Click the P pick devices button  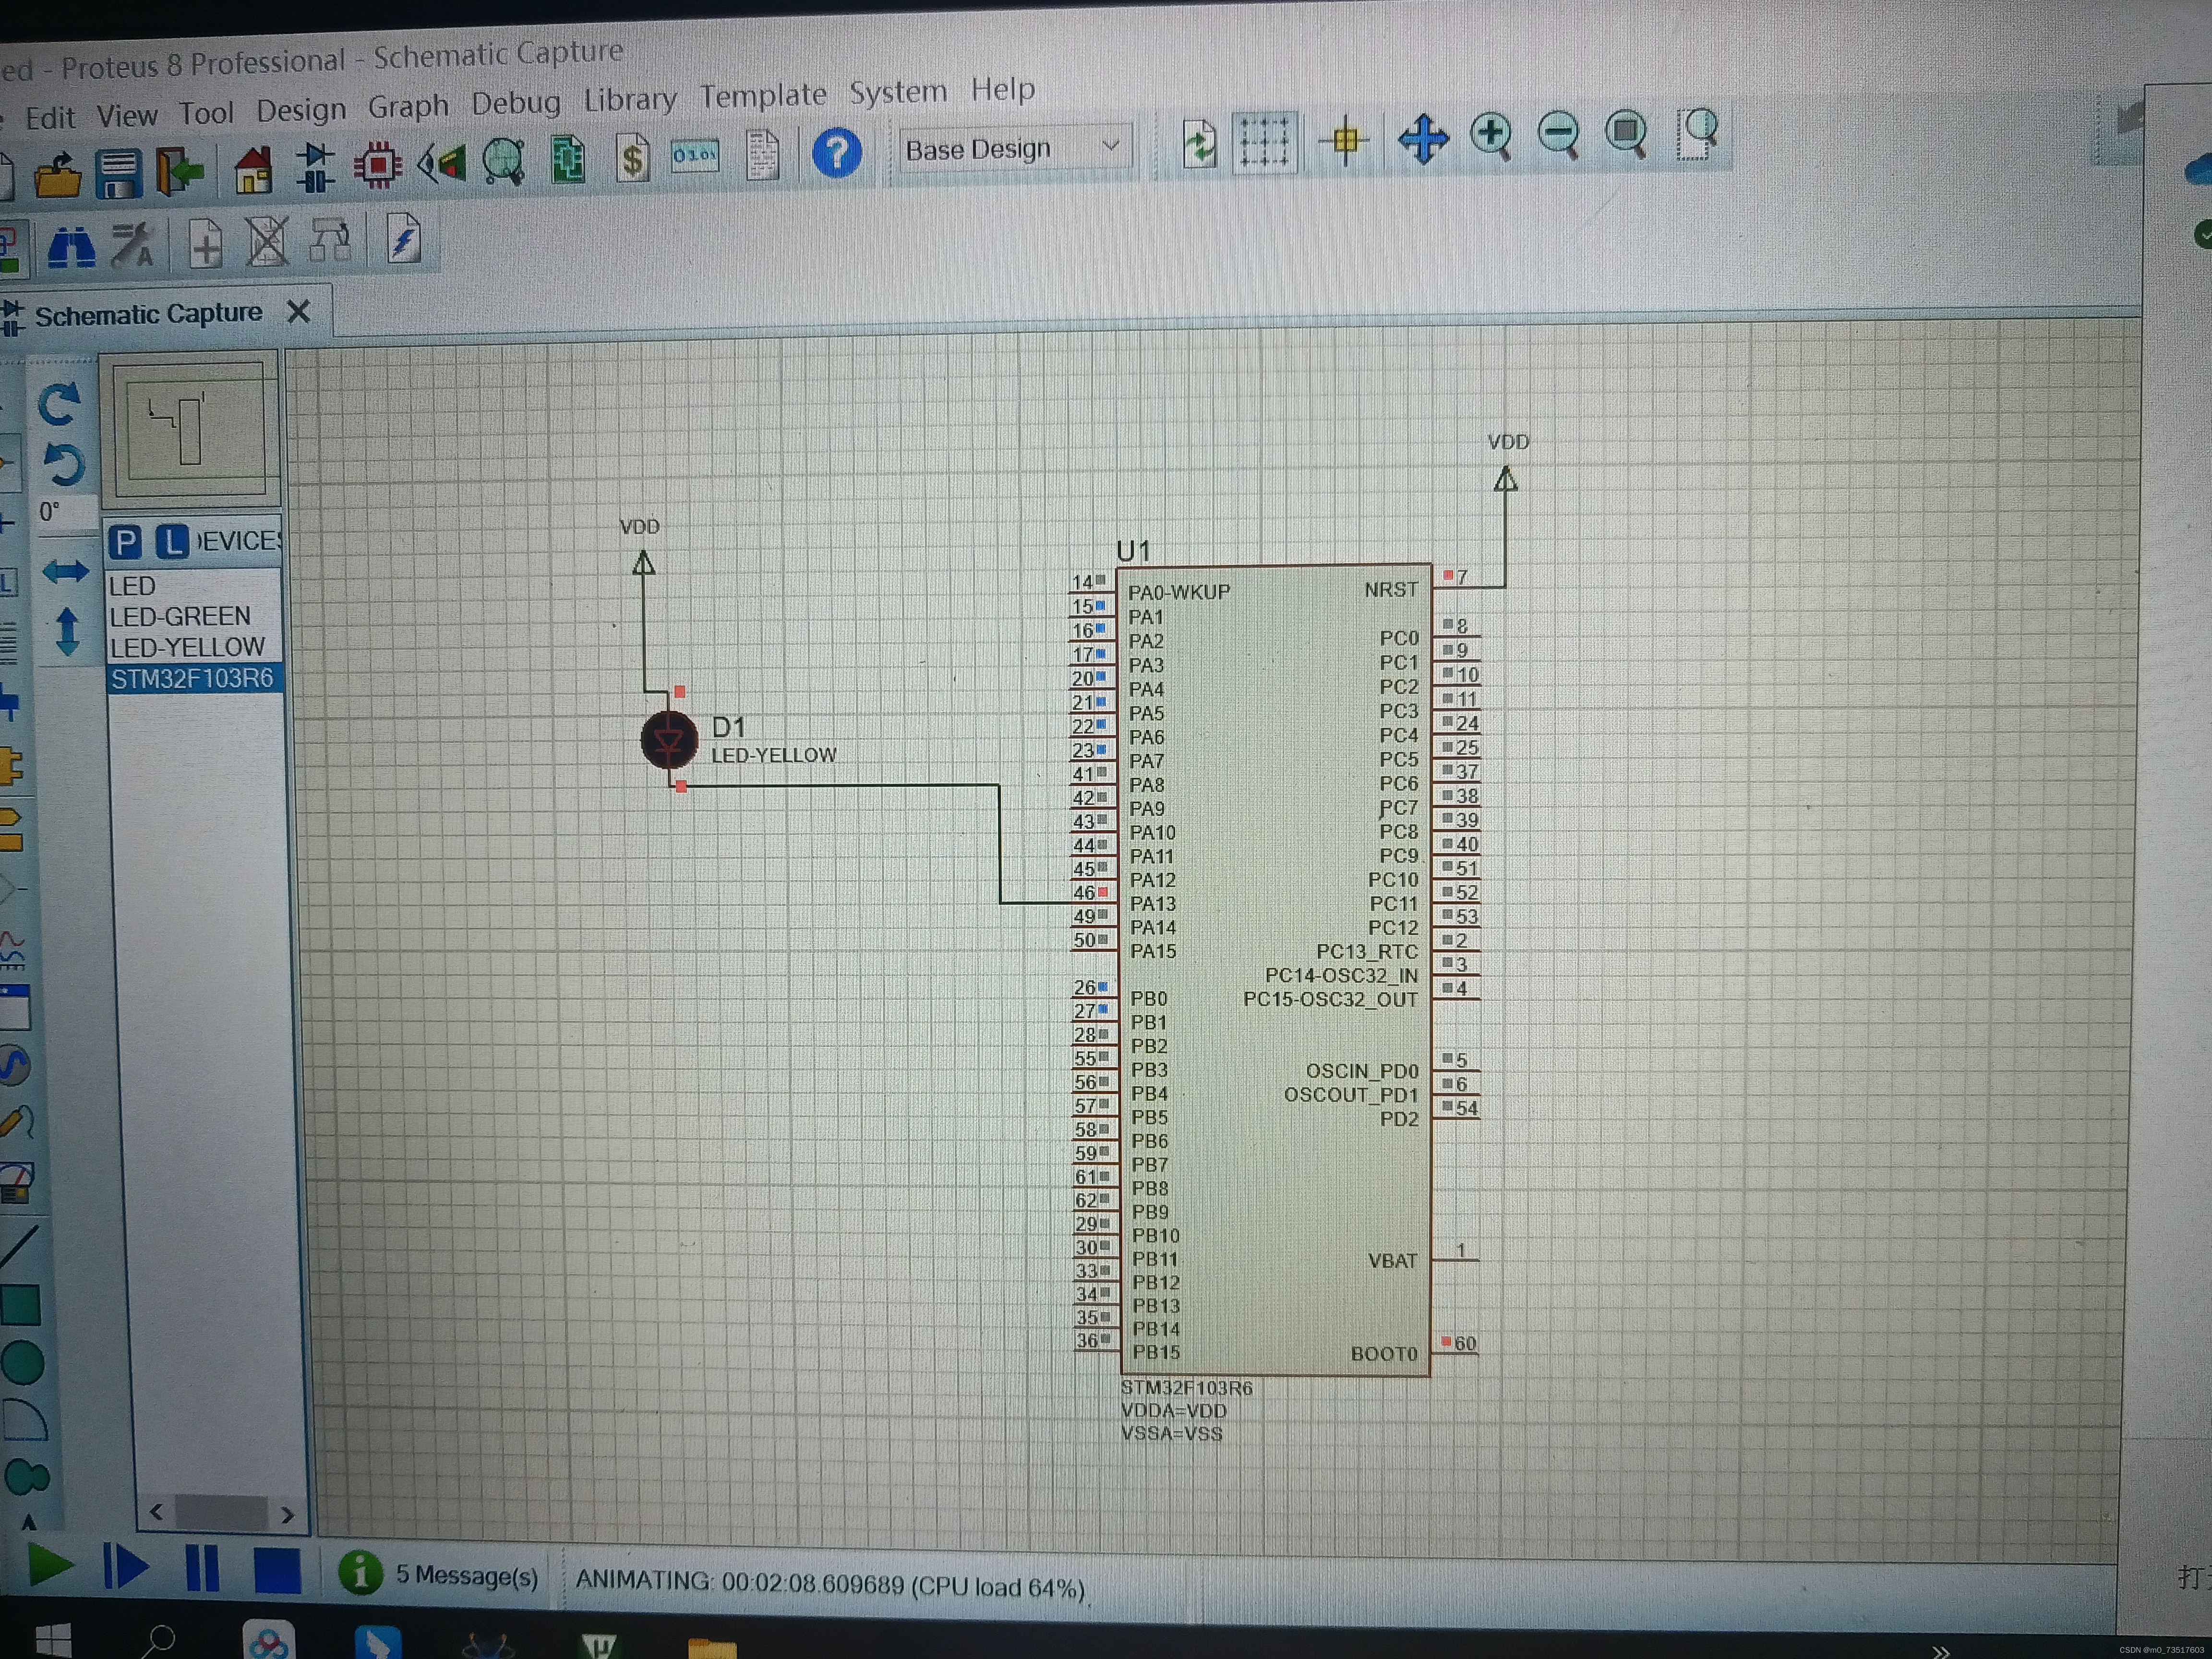pyautogui.click(x=125, y=542)
